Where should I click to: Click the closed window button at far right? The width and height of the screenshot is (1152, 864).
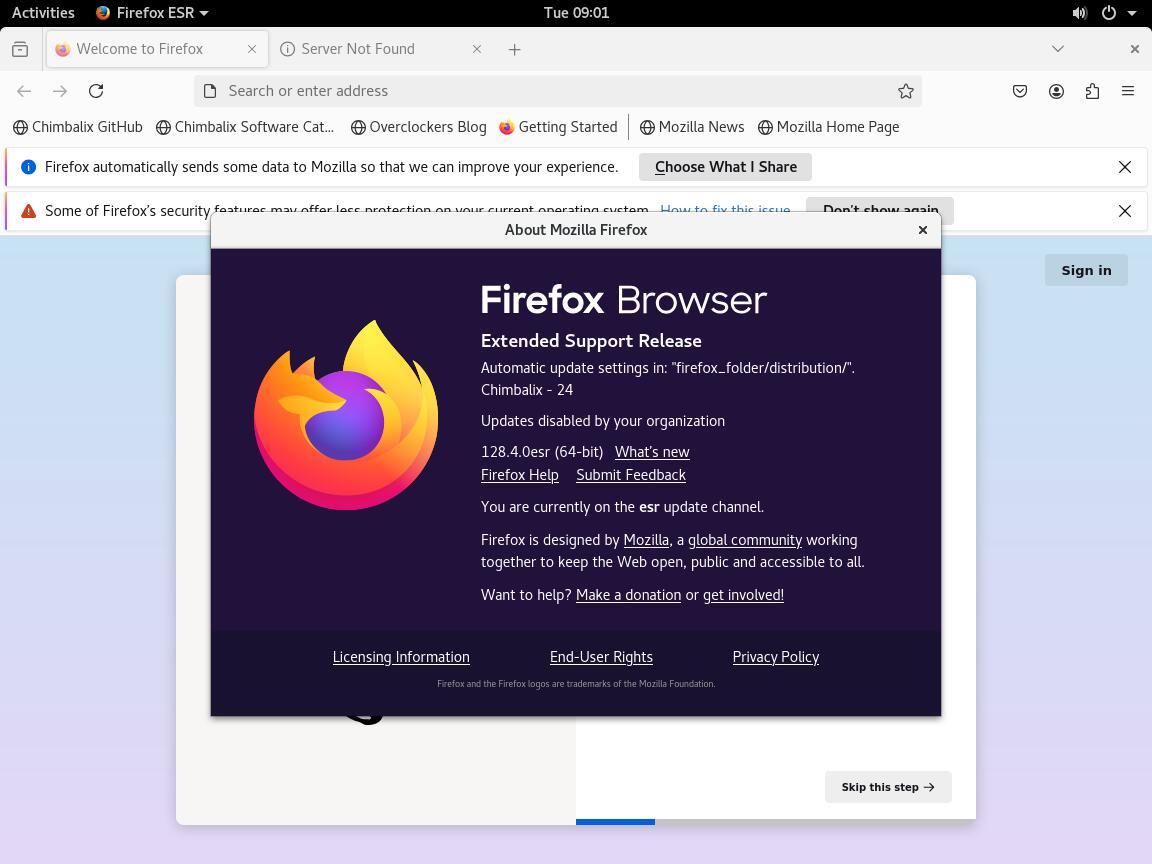(x=1134, y=49)
